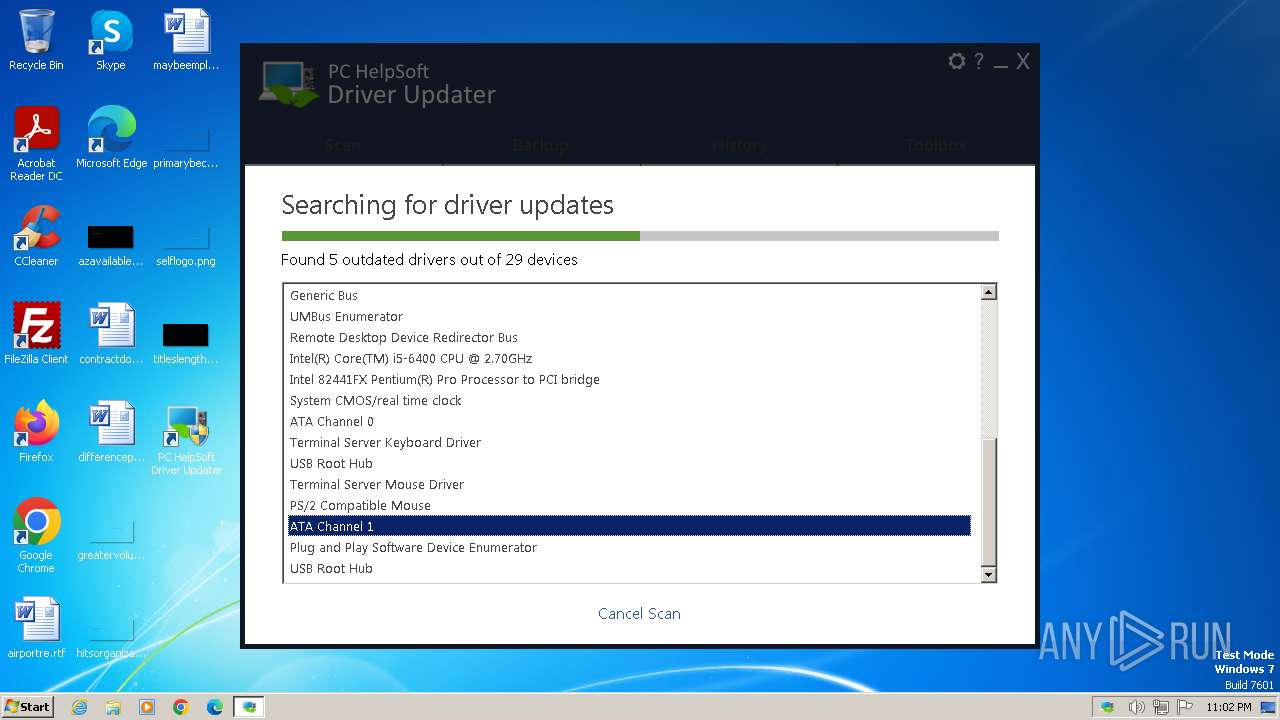Open hitsorganiza desktop file
This screenshot has width=1280, height=720.
tap(111, 638)
